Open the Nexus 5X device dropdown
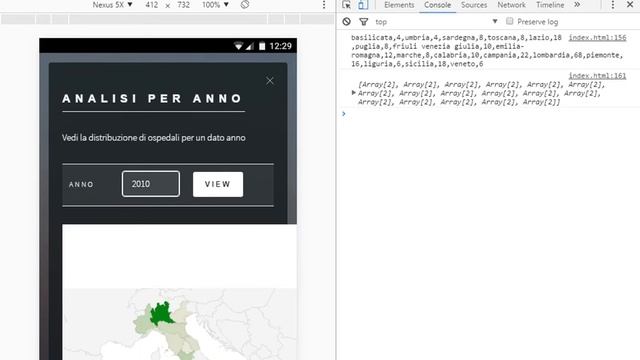640x360 pixels. (112, 5)
